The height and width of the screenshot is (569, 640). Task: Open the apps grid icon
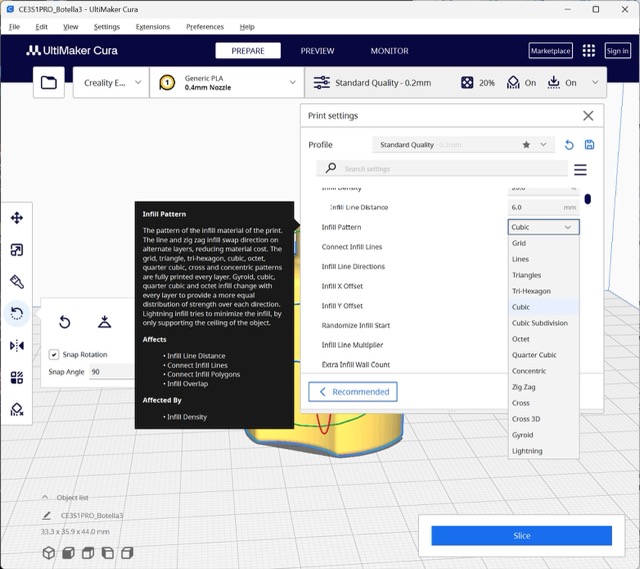tap(589, 51)
